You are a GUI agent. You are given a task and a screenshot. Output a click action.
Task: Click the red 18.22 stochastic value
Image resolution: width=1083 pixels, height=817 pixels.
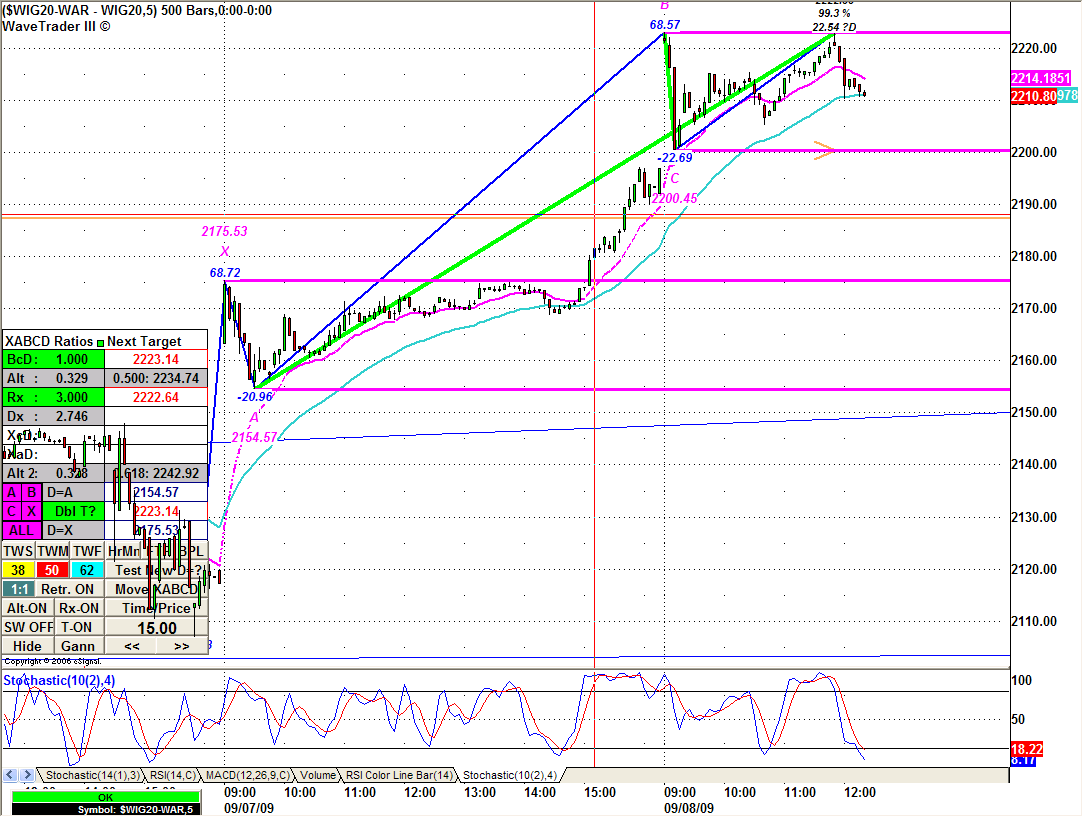pyautogui.click(x=1026, y=749)
